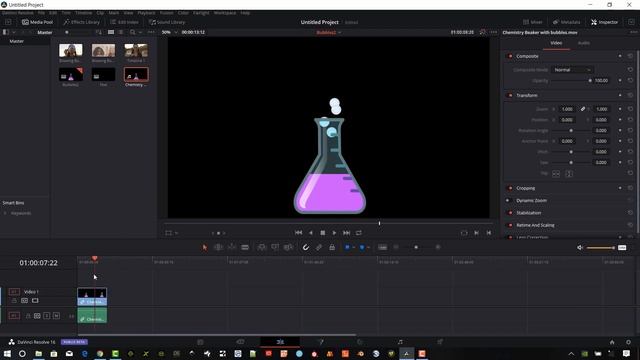Play viewer in reverse
The height and width of the screenshot is (360, 640).
(x=311, y=233)
